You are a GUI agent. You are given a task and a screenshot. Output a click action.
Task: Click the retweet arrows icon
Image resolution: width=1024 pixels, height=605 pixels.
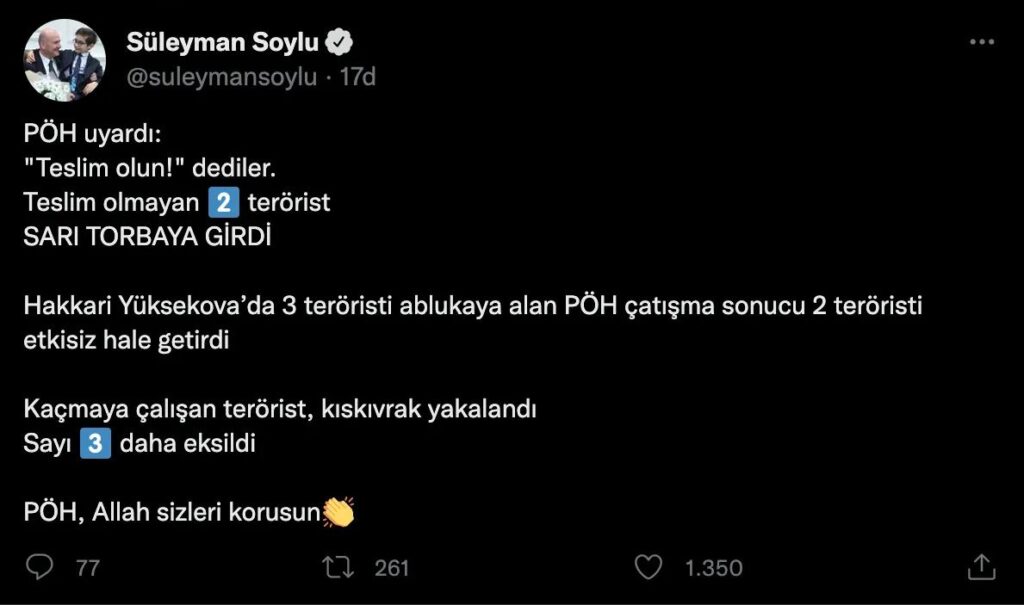pos(337,567)
